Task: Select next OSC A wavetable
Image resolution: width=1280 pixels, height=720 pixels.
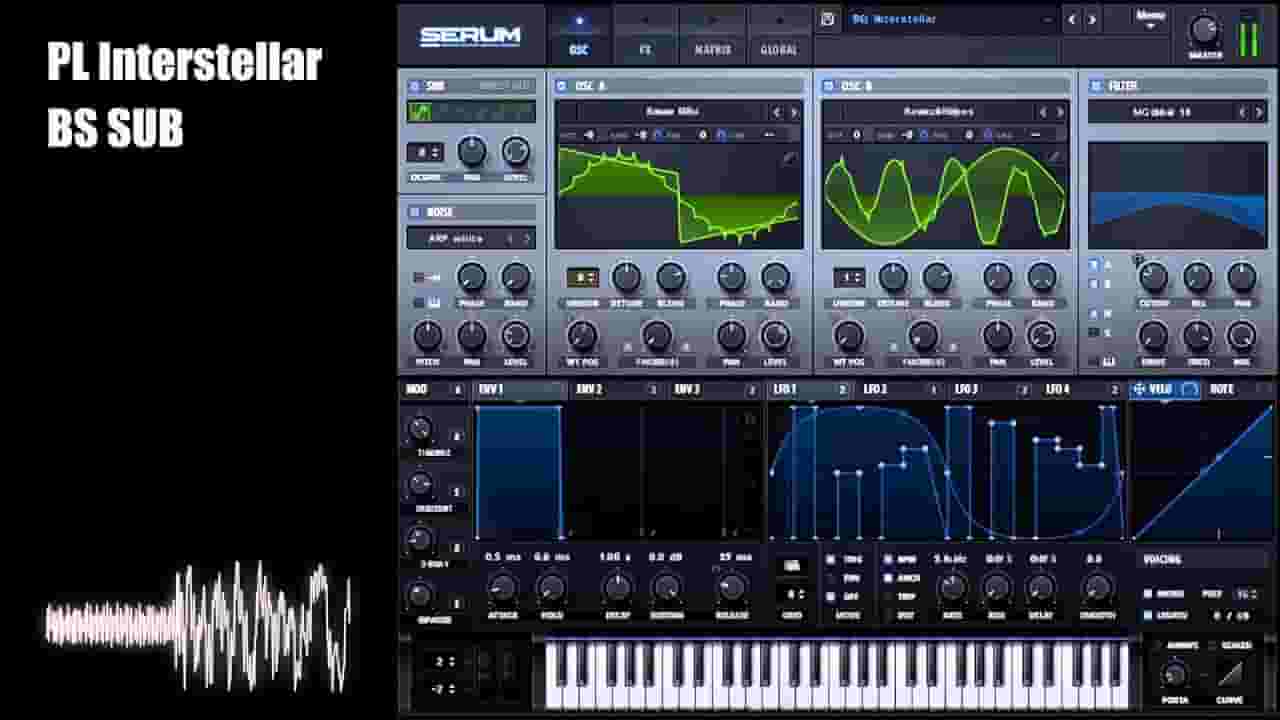Action: (x=794, y=112)
